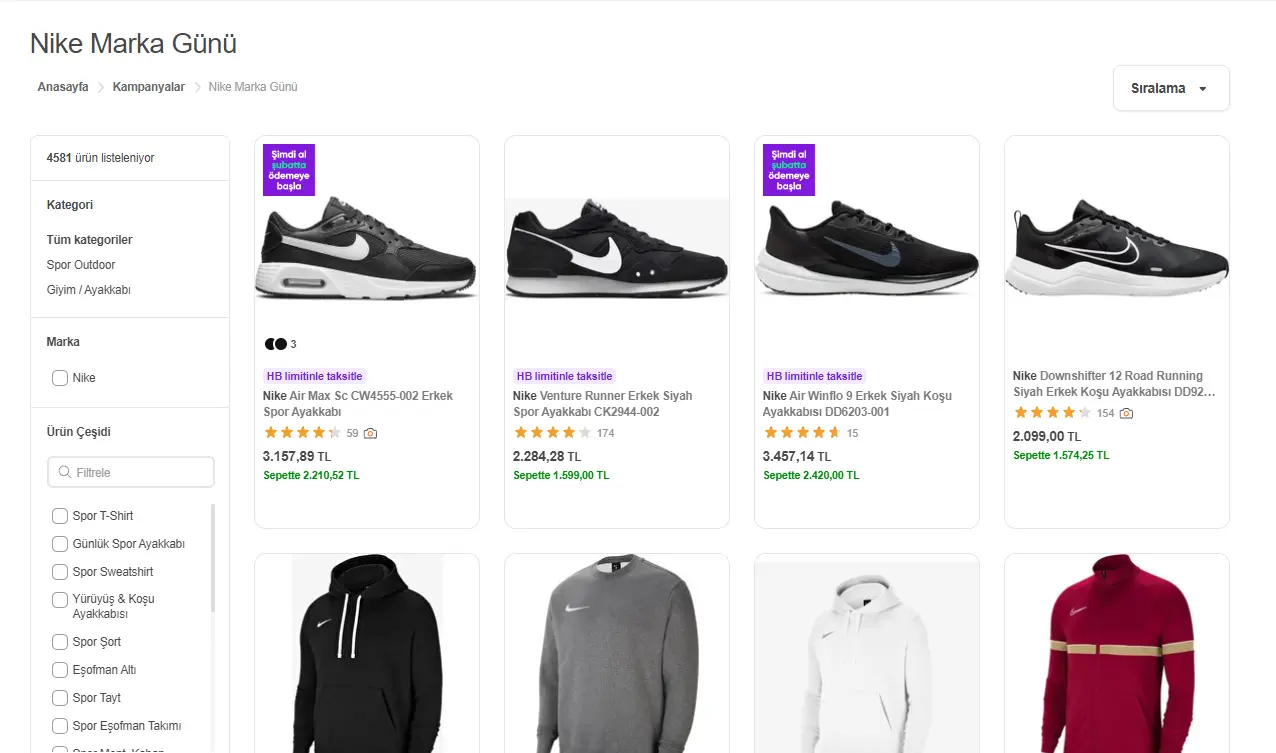Viewport: 1276px width, 753px height.
Task: Open the Giyim / Ayakkabı category
Action: click(89, 290)
